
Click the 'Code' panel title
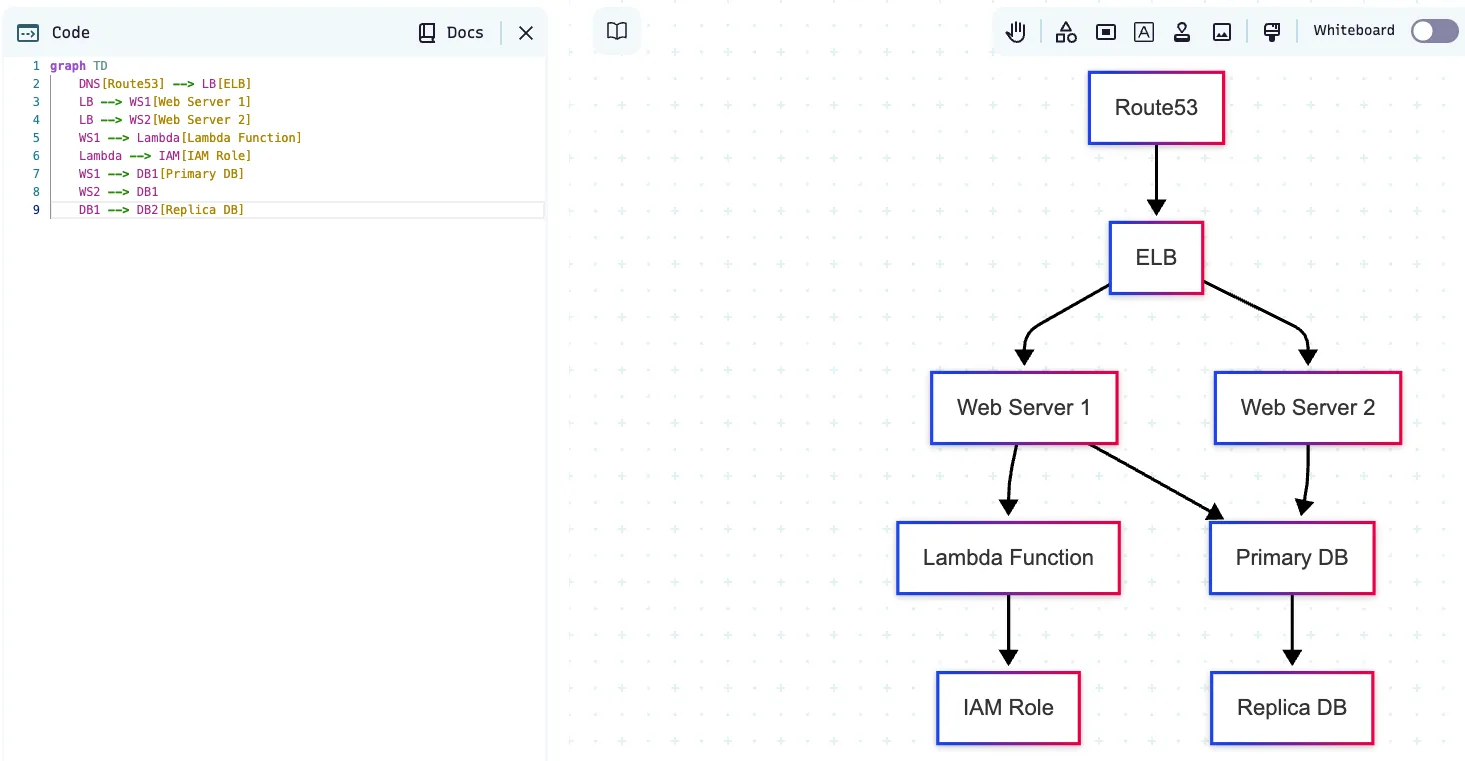pyautogui.click(x=71, y=33)
